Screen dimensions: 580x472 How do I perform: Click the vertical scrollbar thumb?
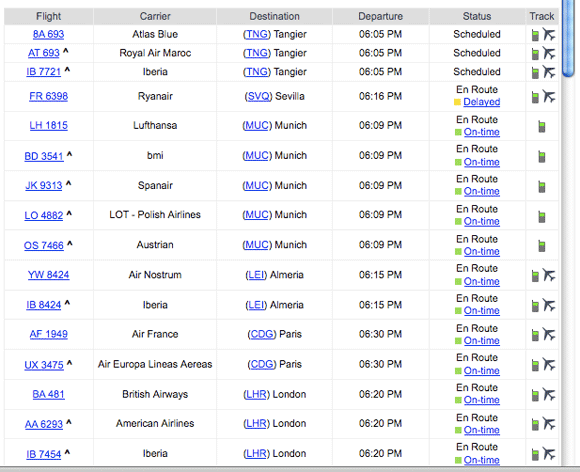(x=567, y=37)
